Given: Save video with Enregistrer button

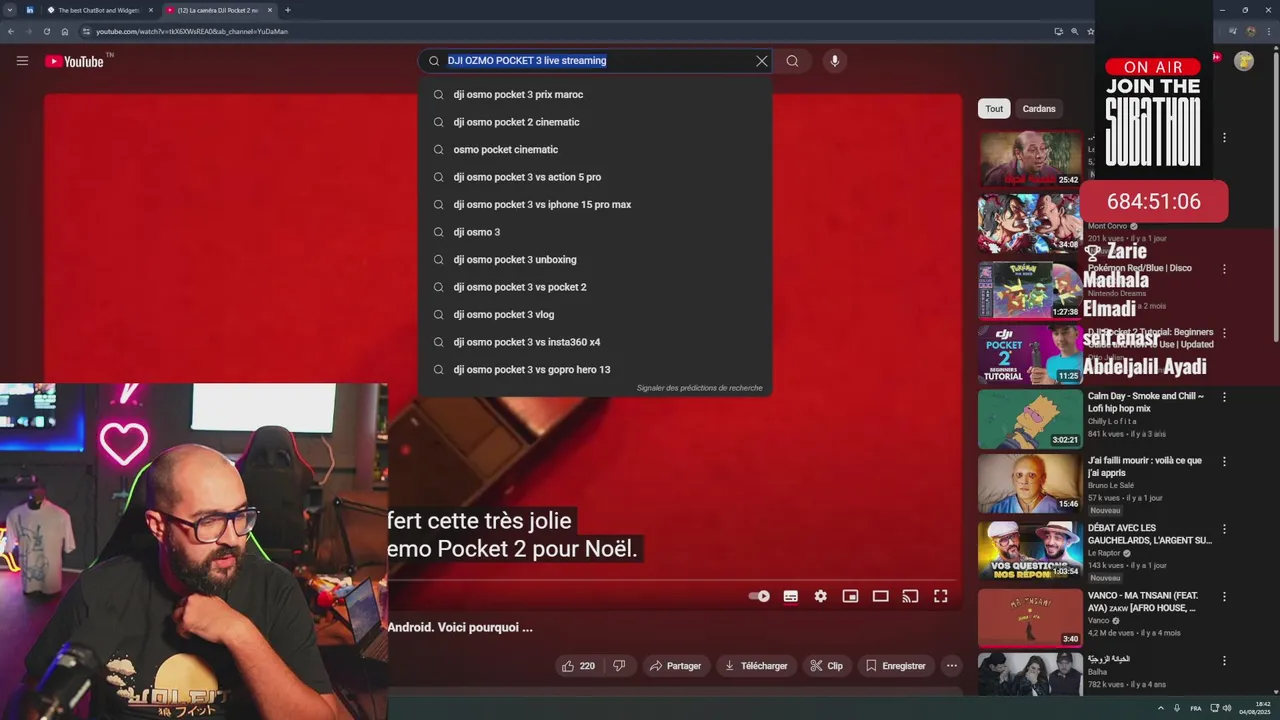Looking at the screenshot, I should click(896, 666).
